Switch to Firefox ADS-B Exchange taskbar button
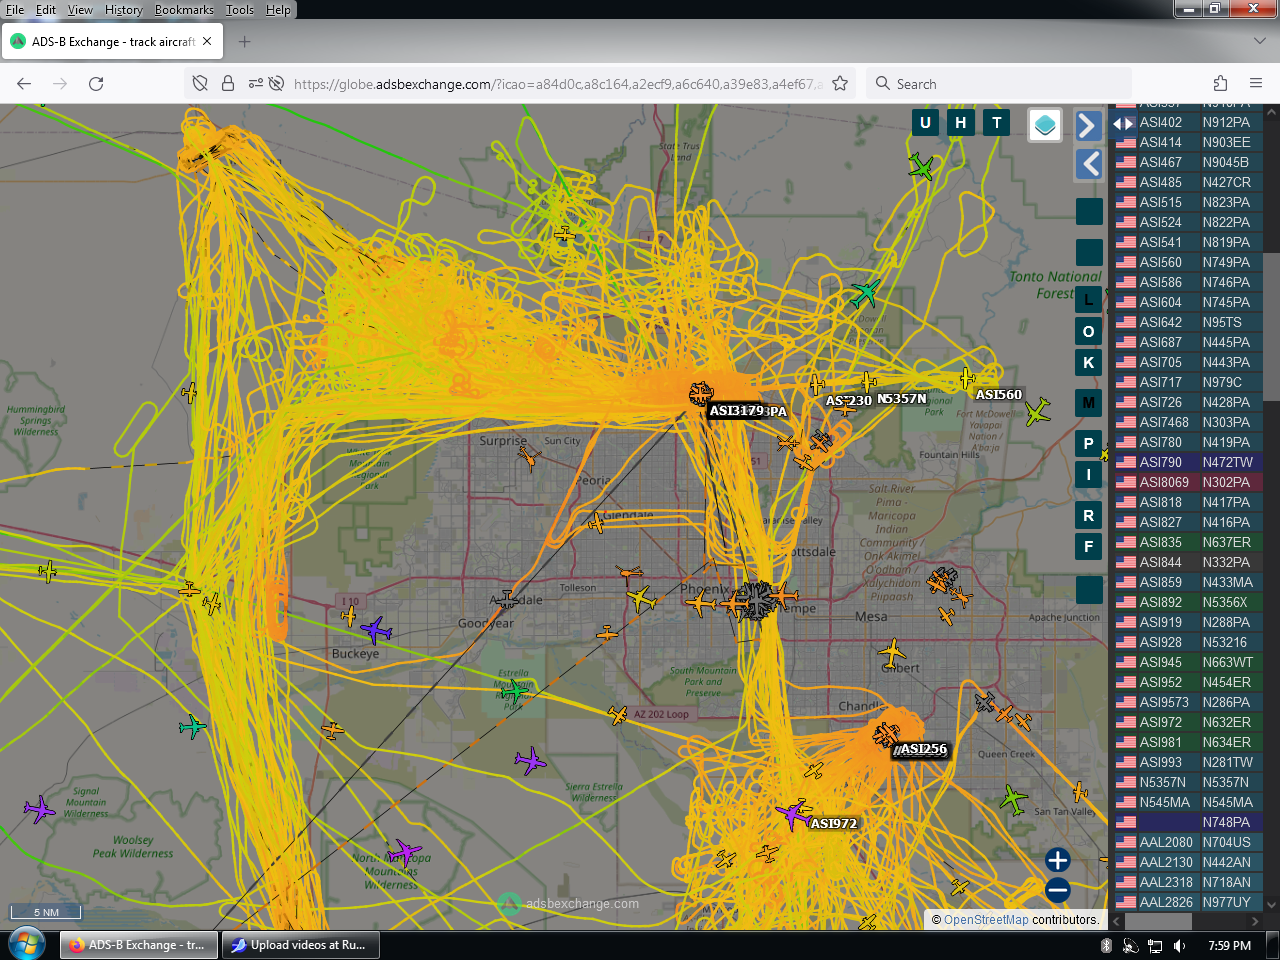 (138, 945)
